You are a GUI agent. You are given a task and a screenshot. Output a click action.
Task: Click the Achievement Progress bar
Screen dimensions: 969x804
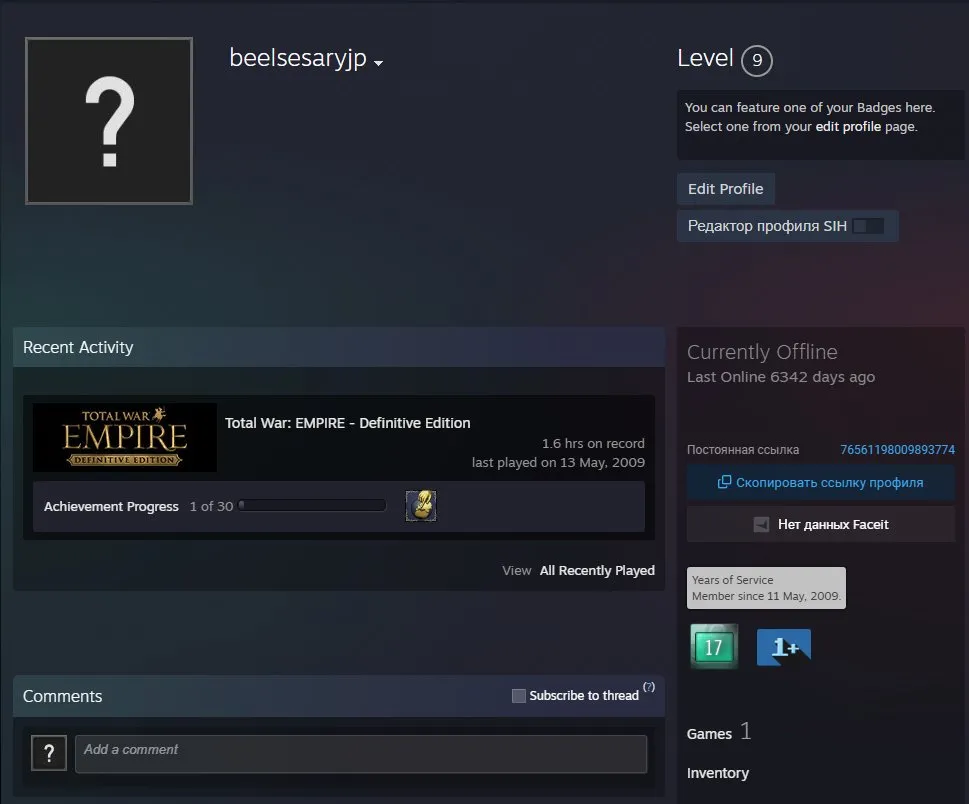(x=312, y=506)
